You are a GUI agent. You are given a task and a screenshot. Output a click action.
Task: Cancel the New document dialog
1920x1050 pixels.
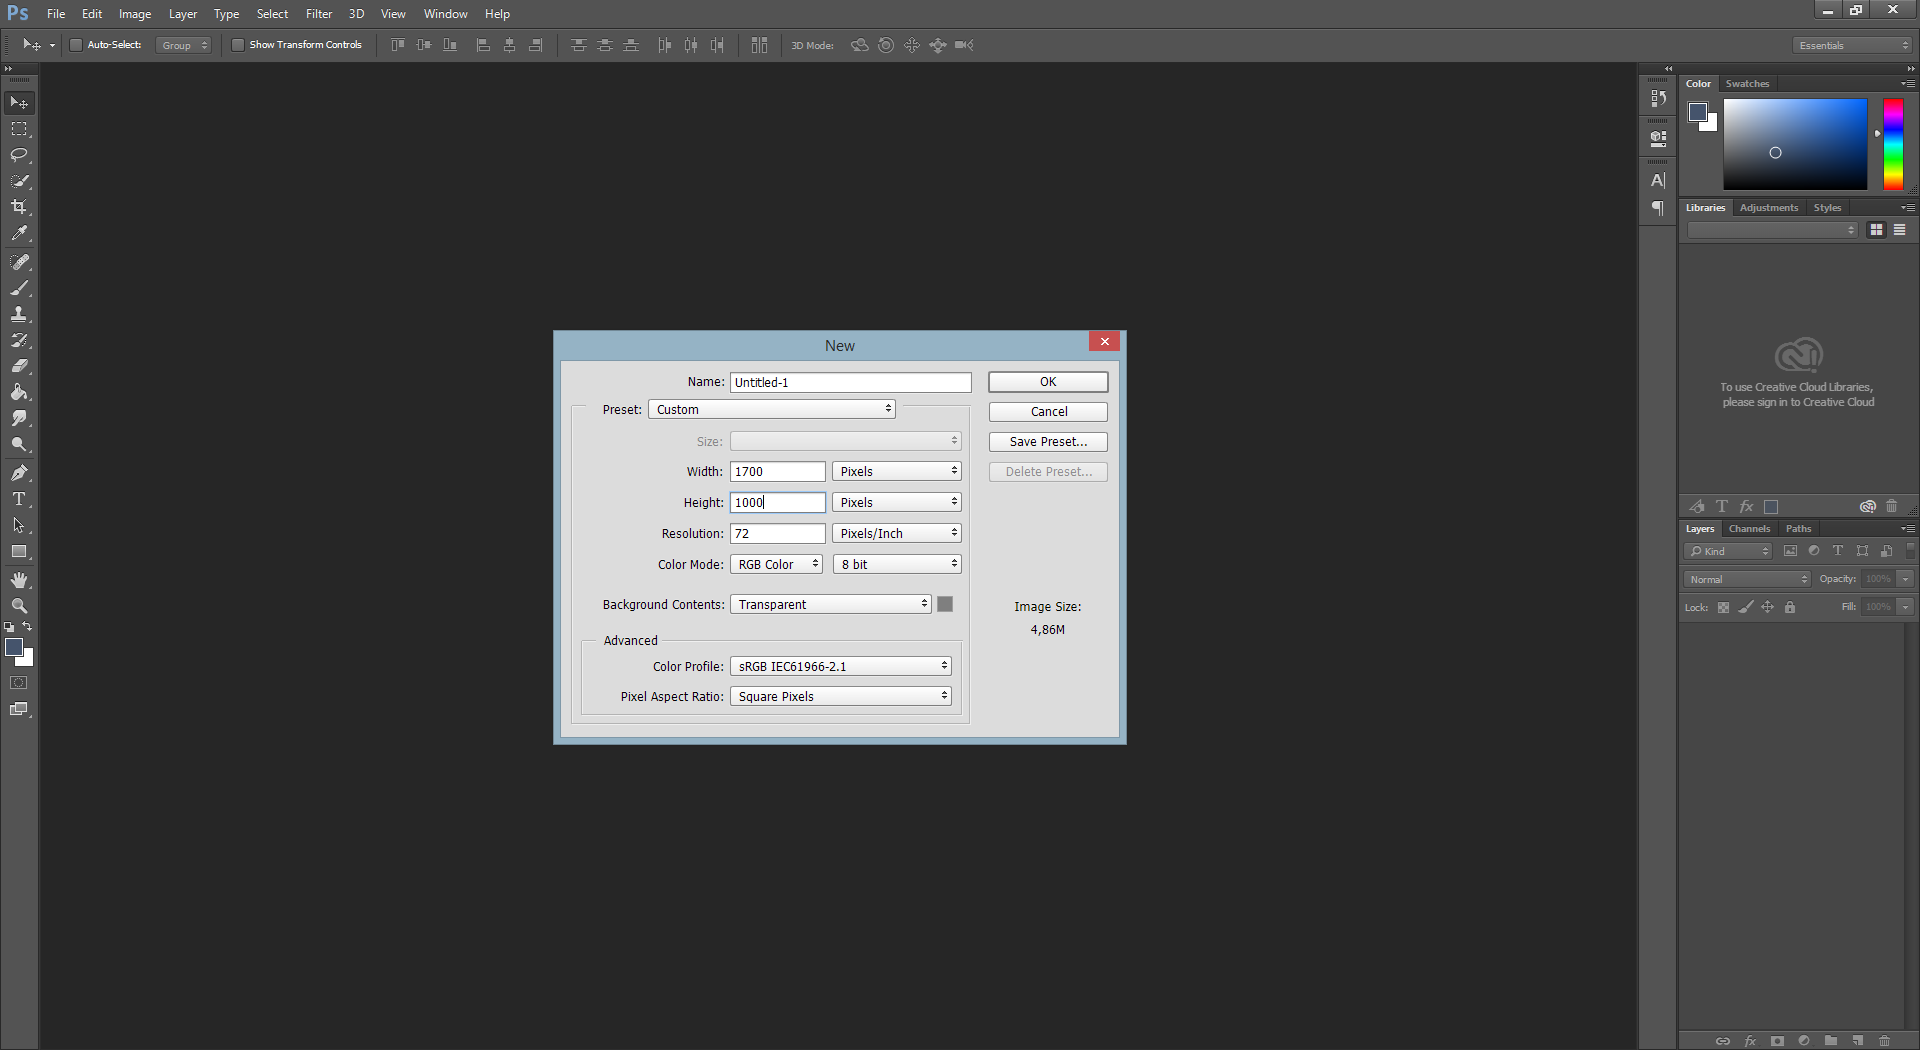(x=1047, y=411)
